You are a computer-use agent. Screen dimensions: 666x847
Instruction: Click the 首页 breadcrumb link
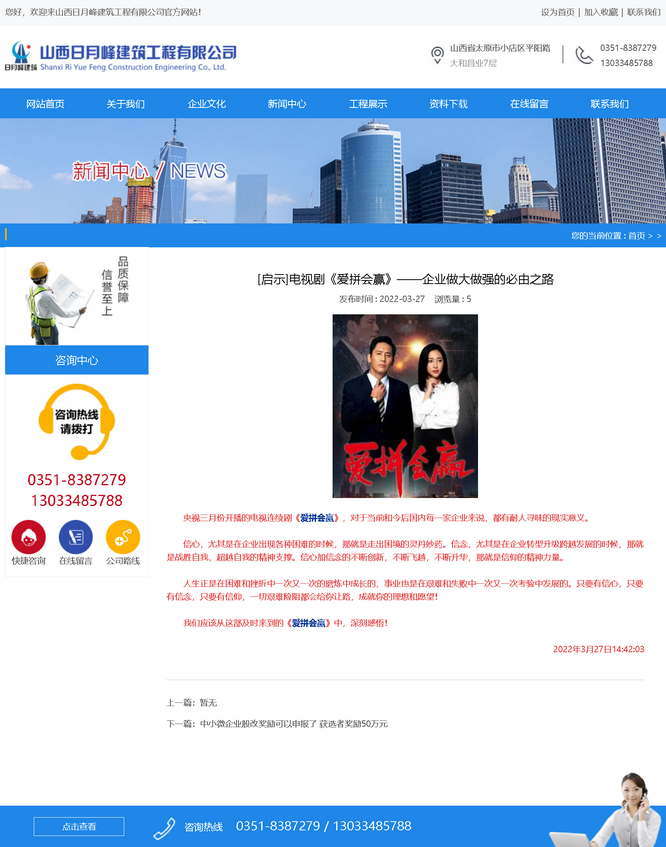[x=636, y=236]
